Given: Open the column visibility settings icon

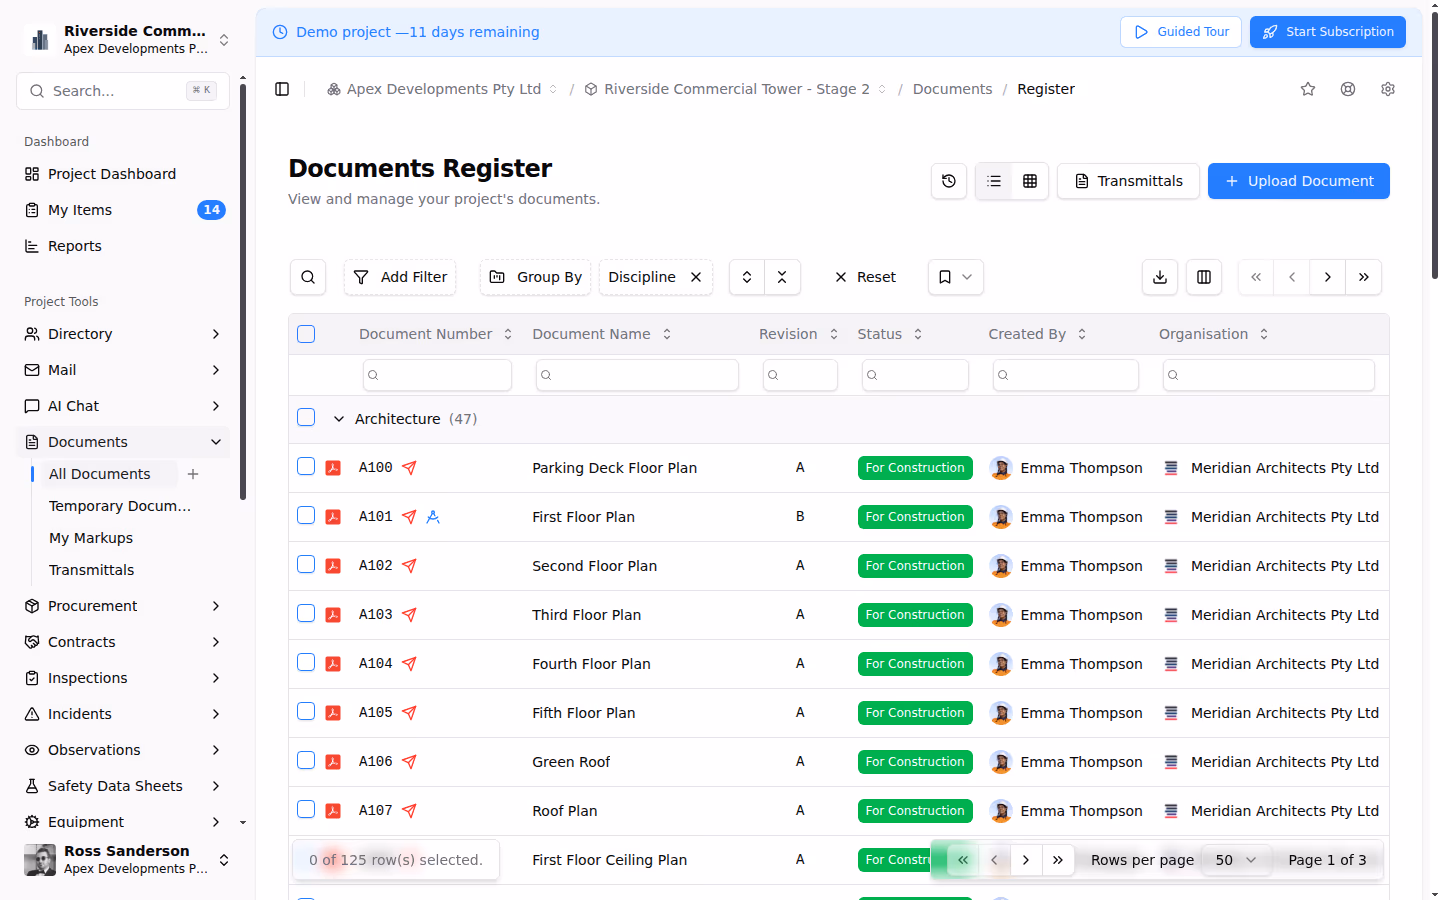Looking at the screenshot, I should tap(1203, 277).
